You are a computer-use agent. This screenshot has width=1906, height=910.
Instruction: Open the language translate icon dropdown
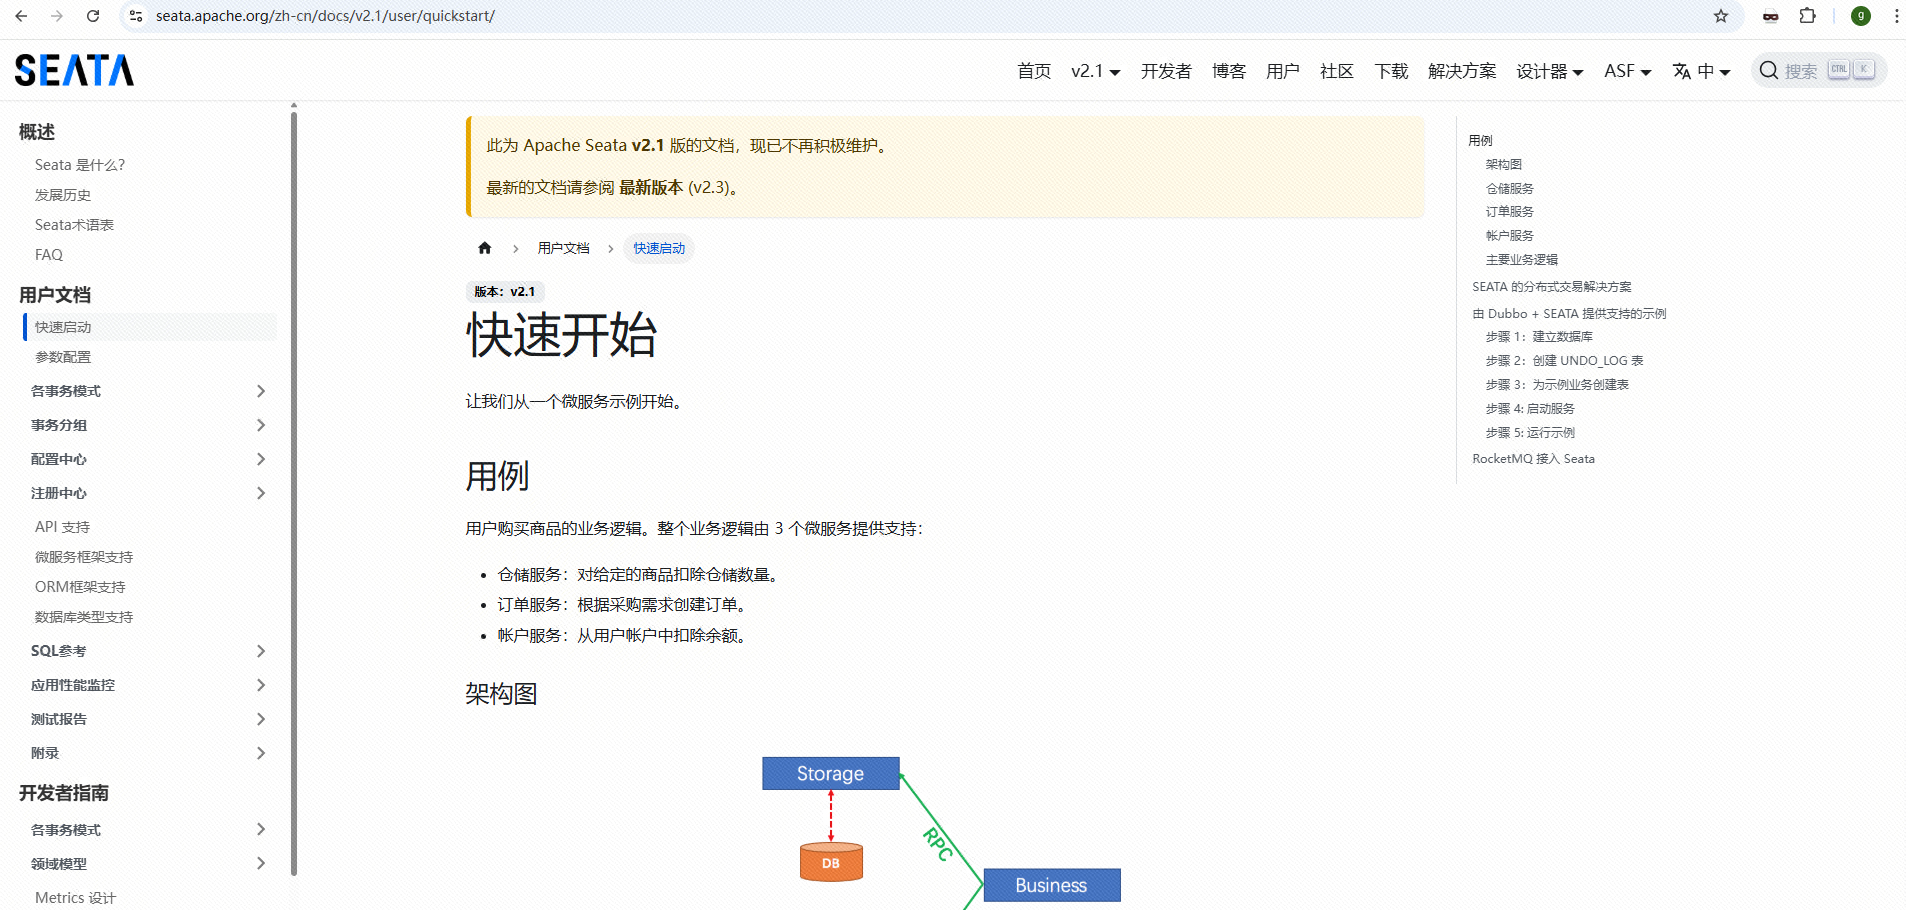[x=1701, y=71]
